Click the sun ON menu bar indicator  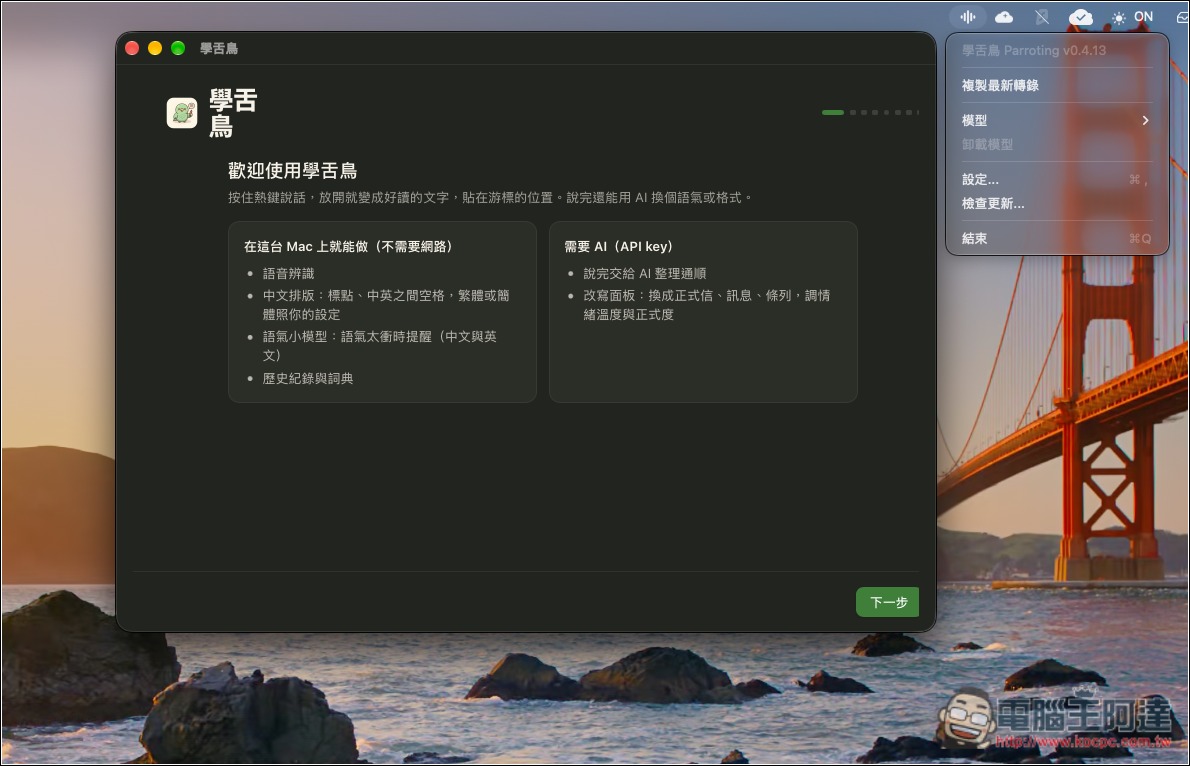point(1132,17)
